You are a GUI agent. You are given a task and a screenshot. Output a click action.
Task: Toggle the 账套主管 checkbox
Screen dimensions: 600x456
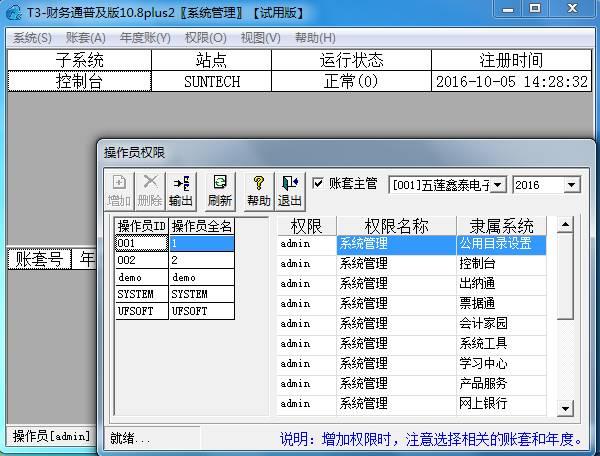[318, 184]
